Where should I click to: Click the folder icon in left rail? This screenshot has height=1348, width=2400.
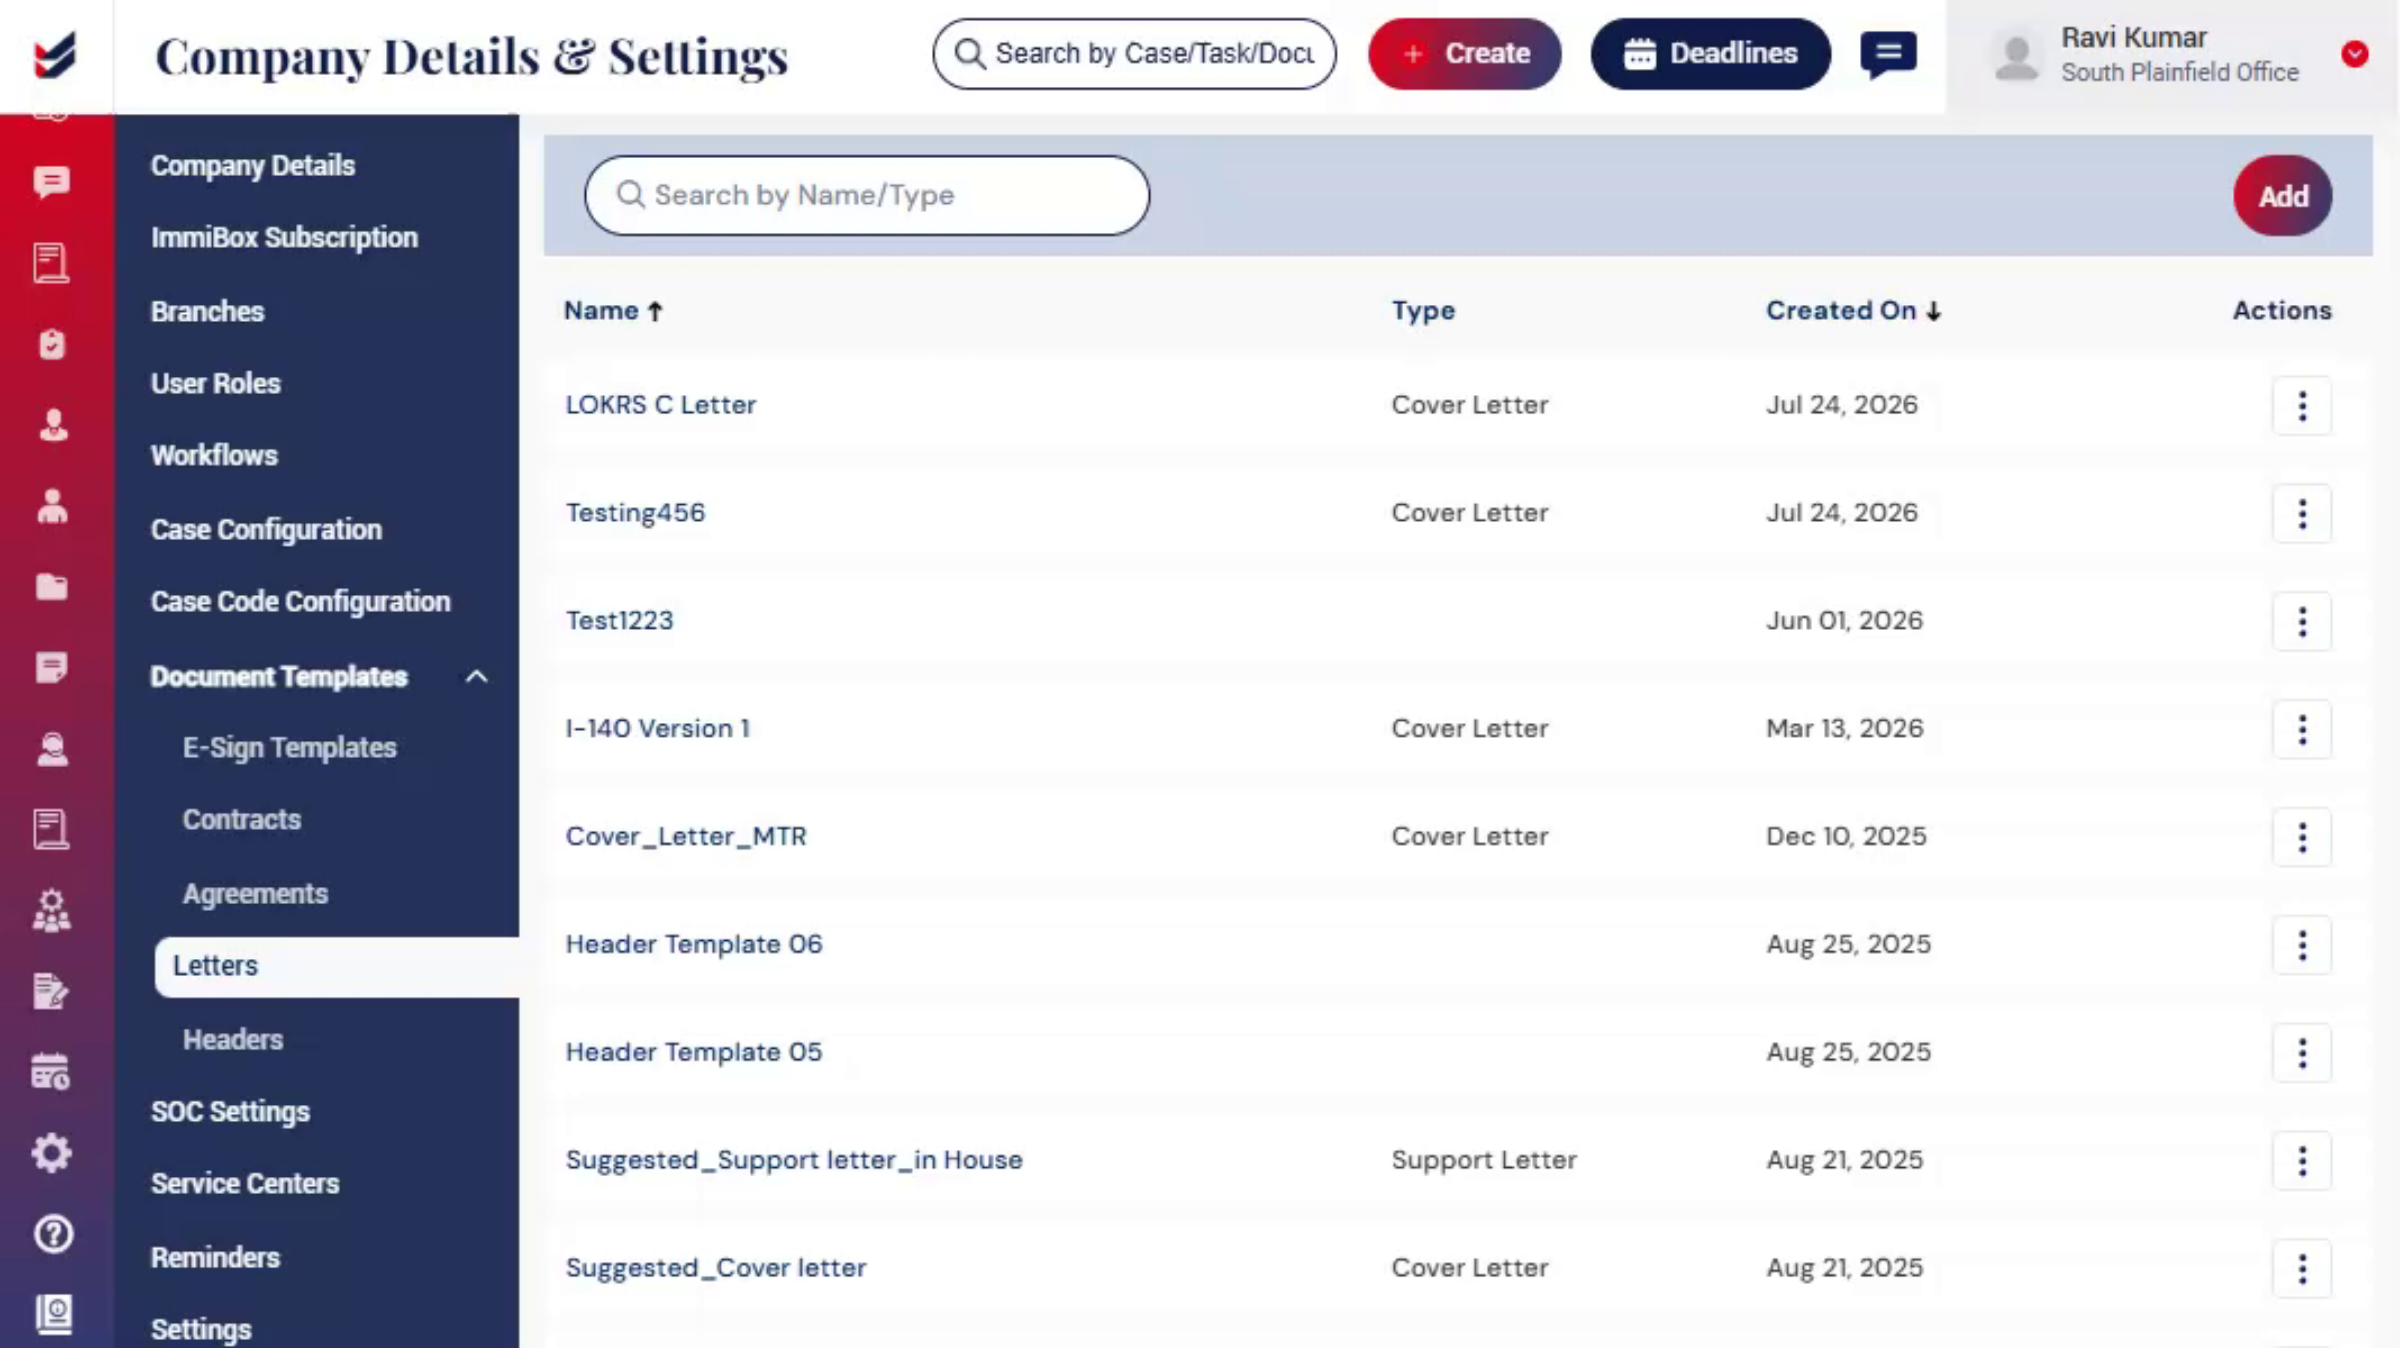point(52,586)
